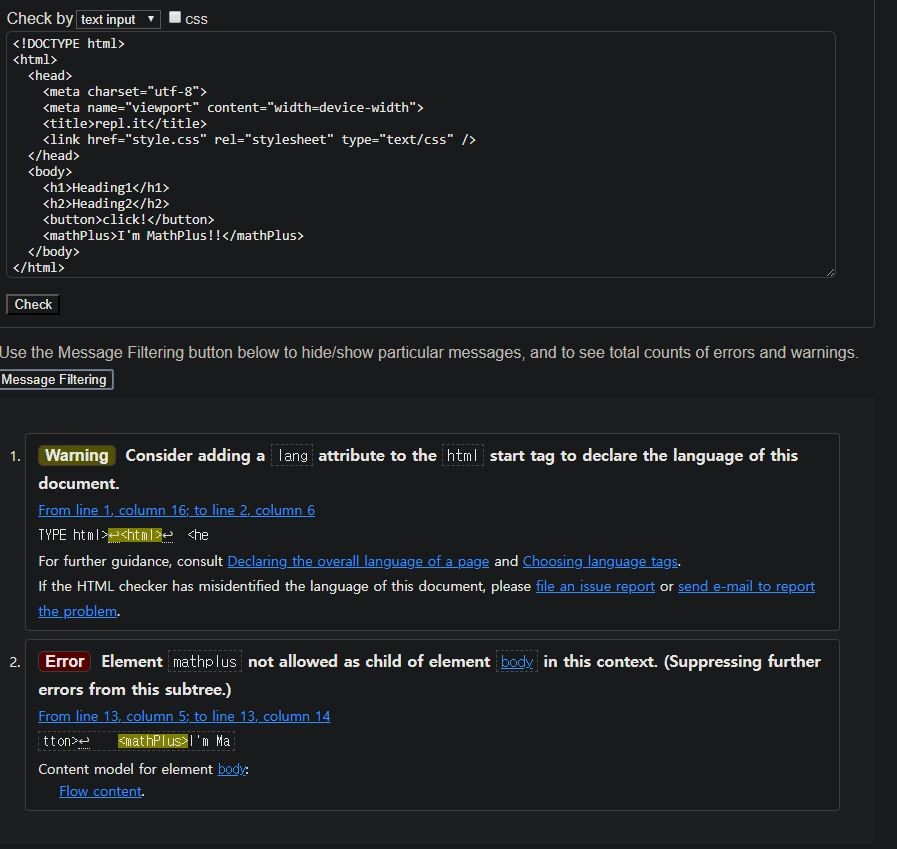Open 'Choosing language tags' link
The width and height of the screenshot is (897, 849).
[x=600, y=561]
